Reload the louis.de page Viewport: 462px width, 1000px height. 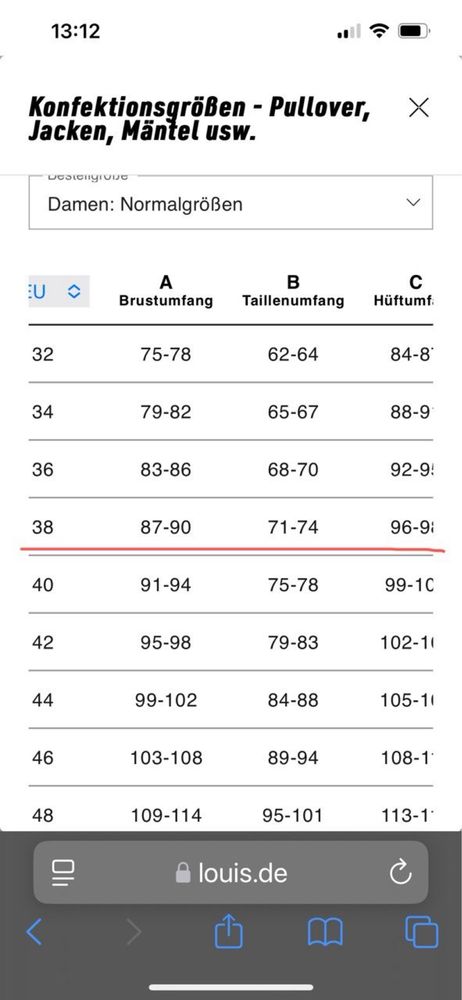tap(401, 872)
